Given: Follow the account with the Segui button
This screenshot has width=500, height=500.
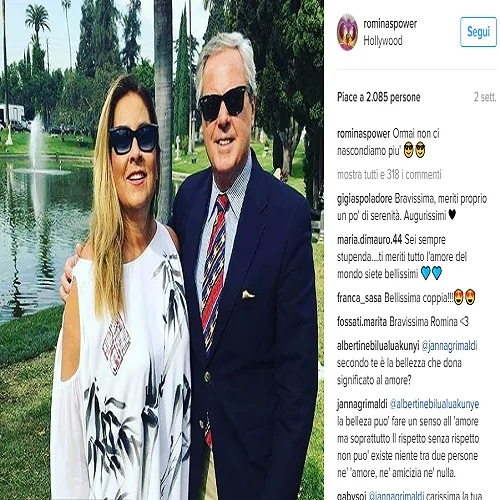Looking at the screenshot, I should (x=478, y=32).
